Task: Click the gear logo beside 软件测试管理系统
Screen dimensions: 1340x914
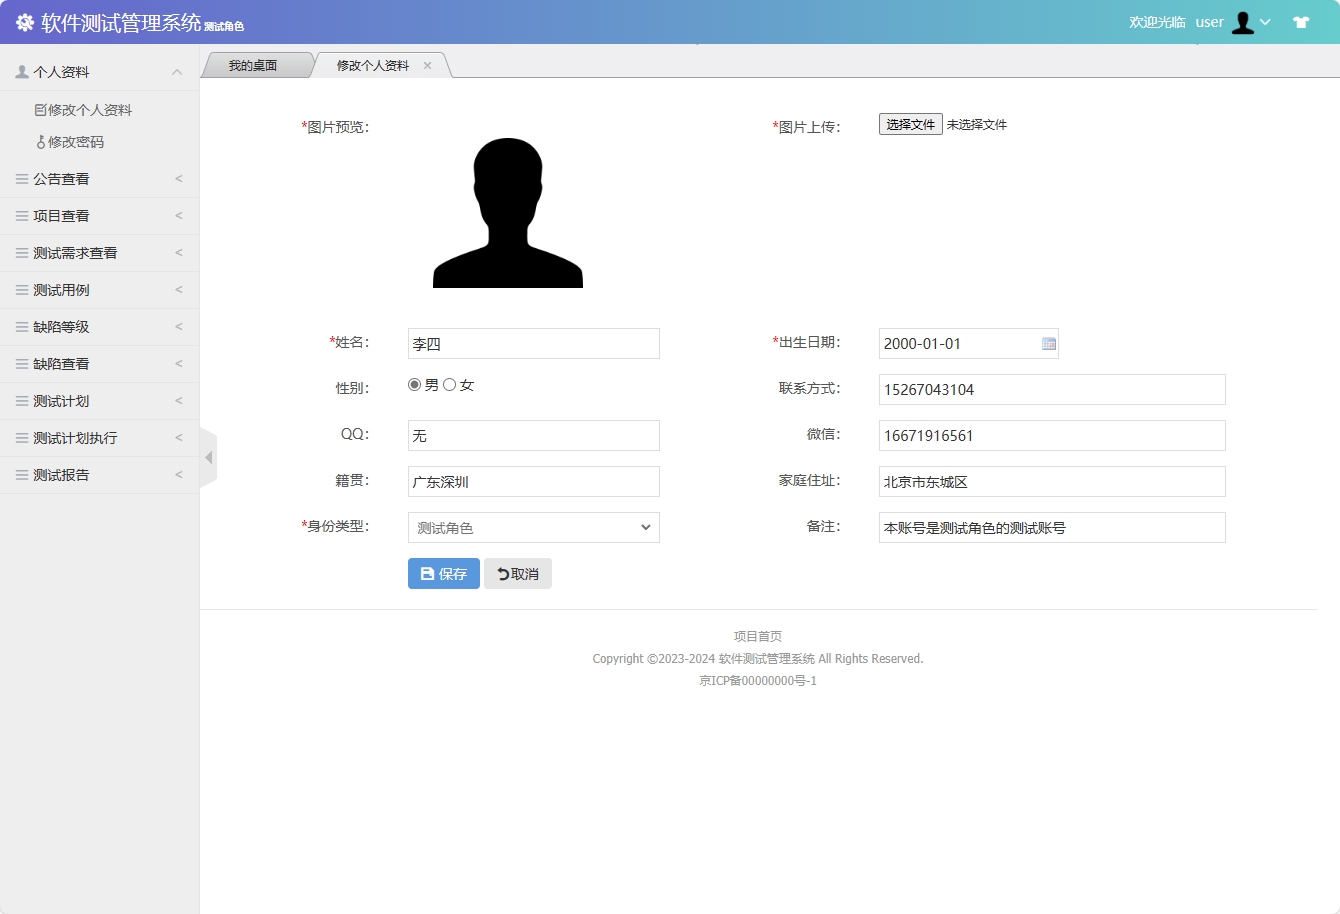Action: tap(25, 22)
